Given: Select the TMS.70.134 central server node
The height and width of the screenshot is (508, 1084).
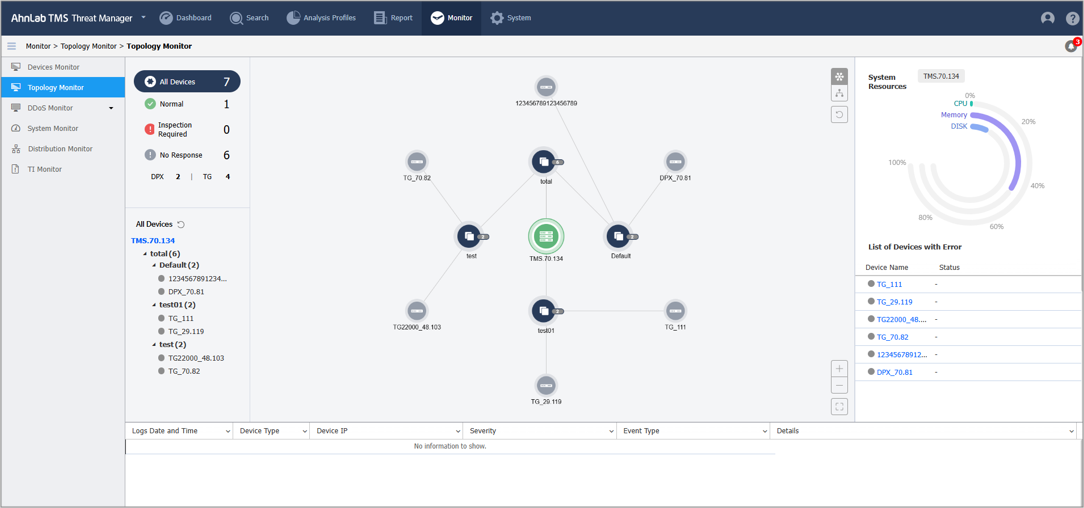Looking at the screenshot, I should [x=546, y=236].
